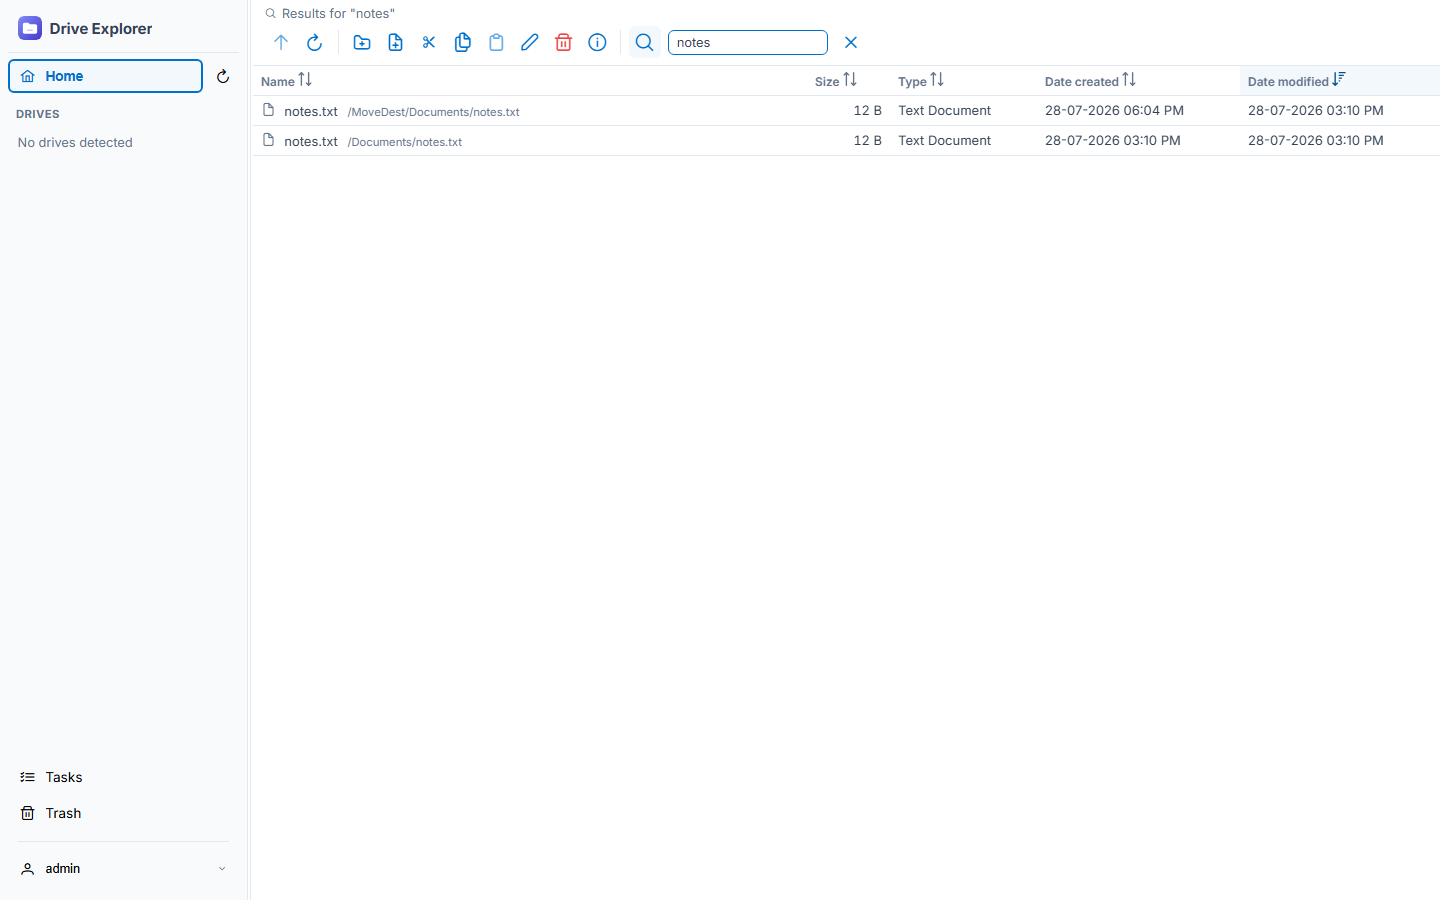This screenshot has height=900, width=1440.
Task: Click the Drive Explorer logo icon
Action: click(x=30, y=28)
